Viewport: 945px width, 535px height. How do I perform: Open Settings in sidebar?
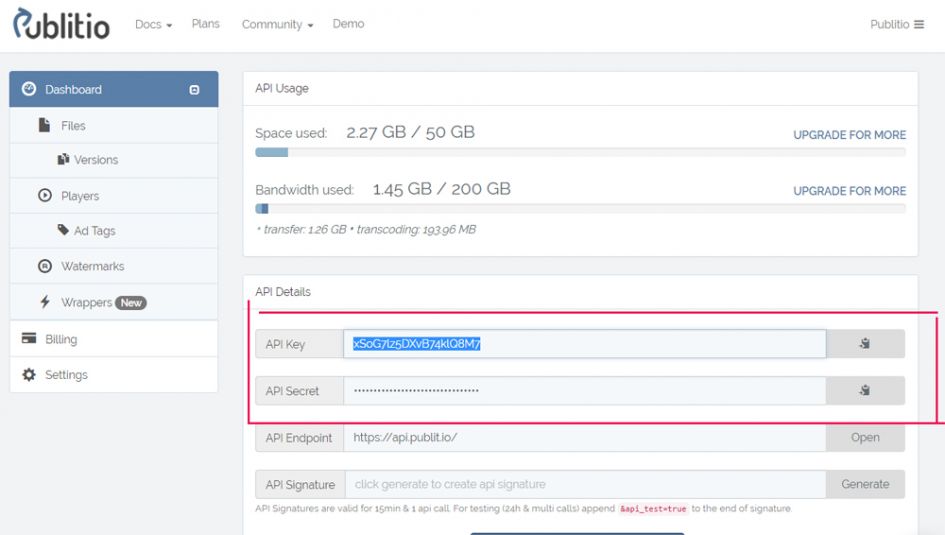[x=114, y=375]
